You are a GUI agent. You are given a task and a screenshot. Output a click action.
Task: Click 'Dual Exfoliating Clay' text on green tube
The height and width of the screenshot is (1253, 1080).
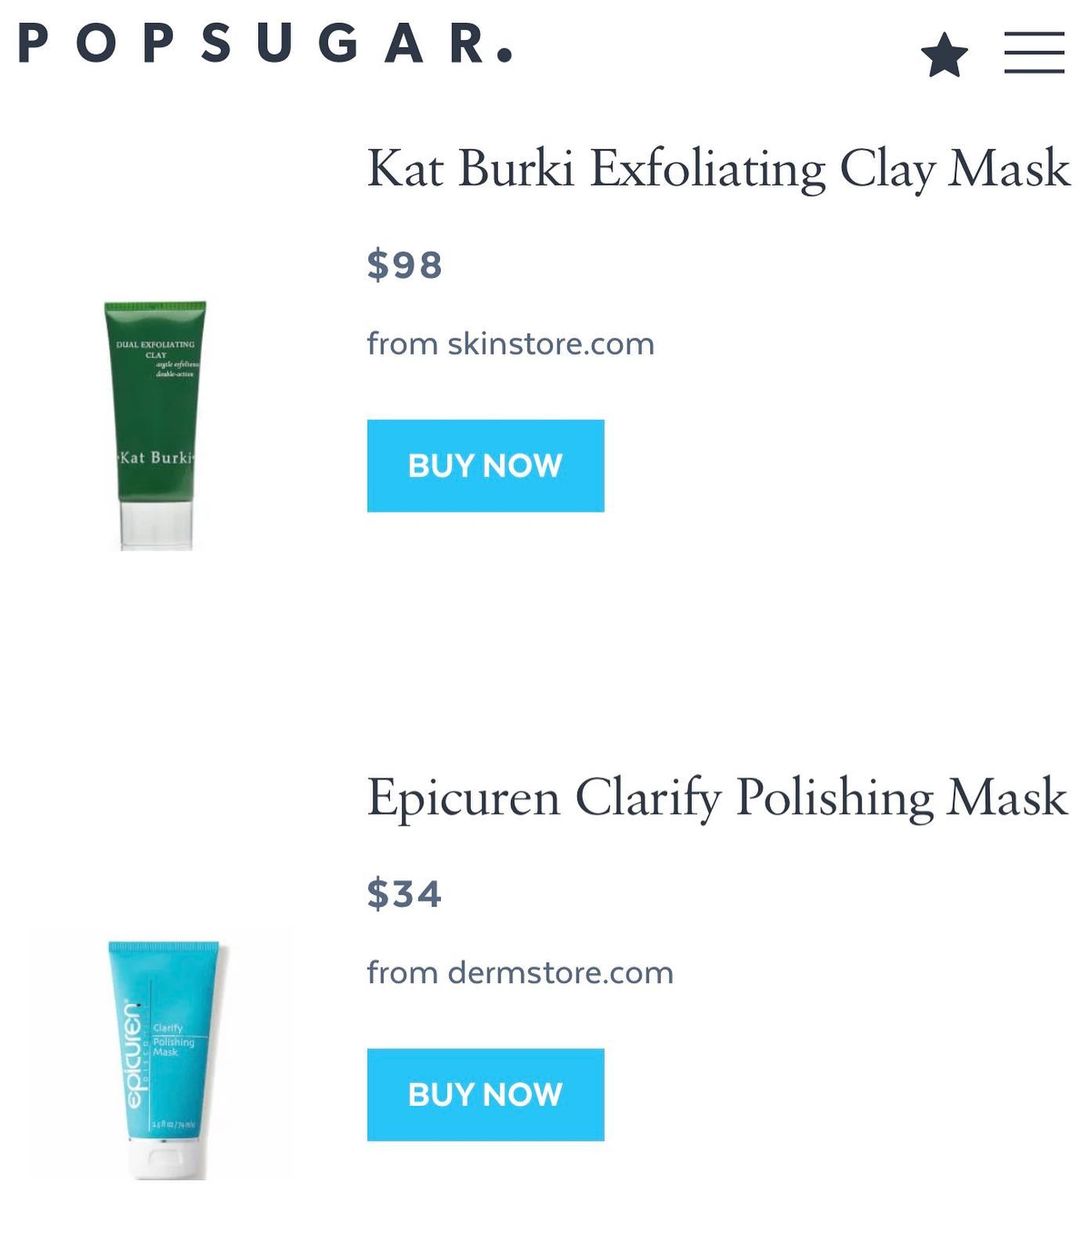tap(156, 349)
